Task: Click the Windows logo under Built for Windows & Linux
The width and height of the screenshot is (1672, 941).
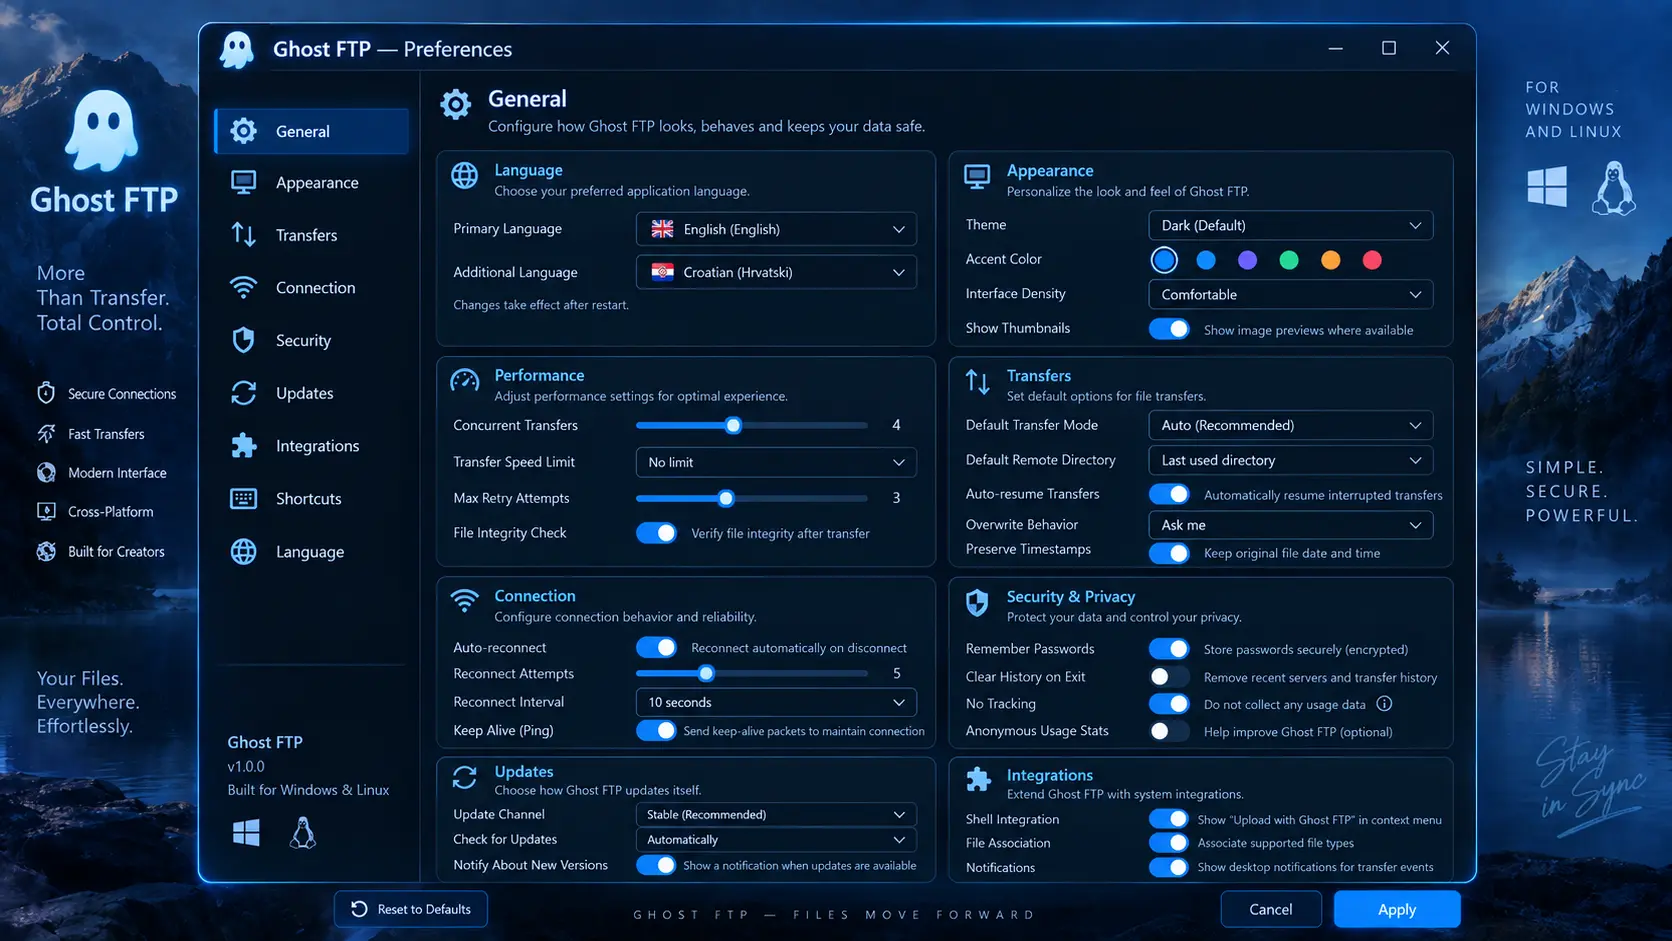Action: (x=246, y=832)
